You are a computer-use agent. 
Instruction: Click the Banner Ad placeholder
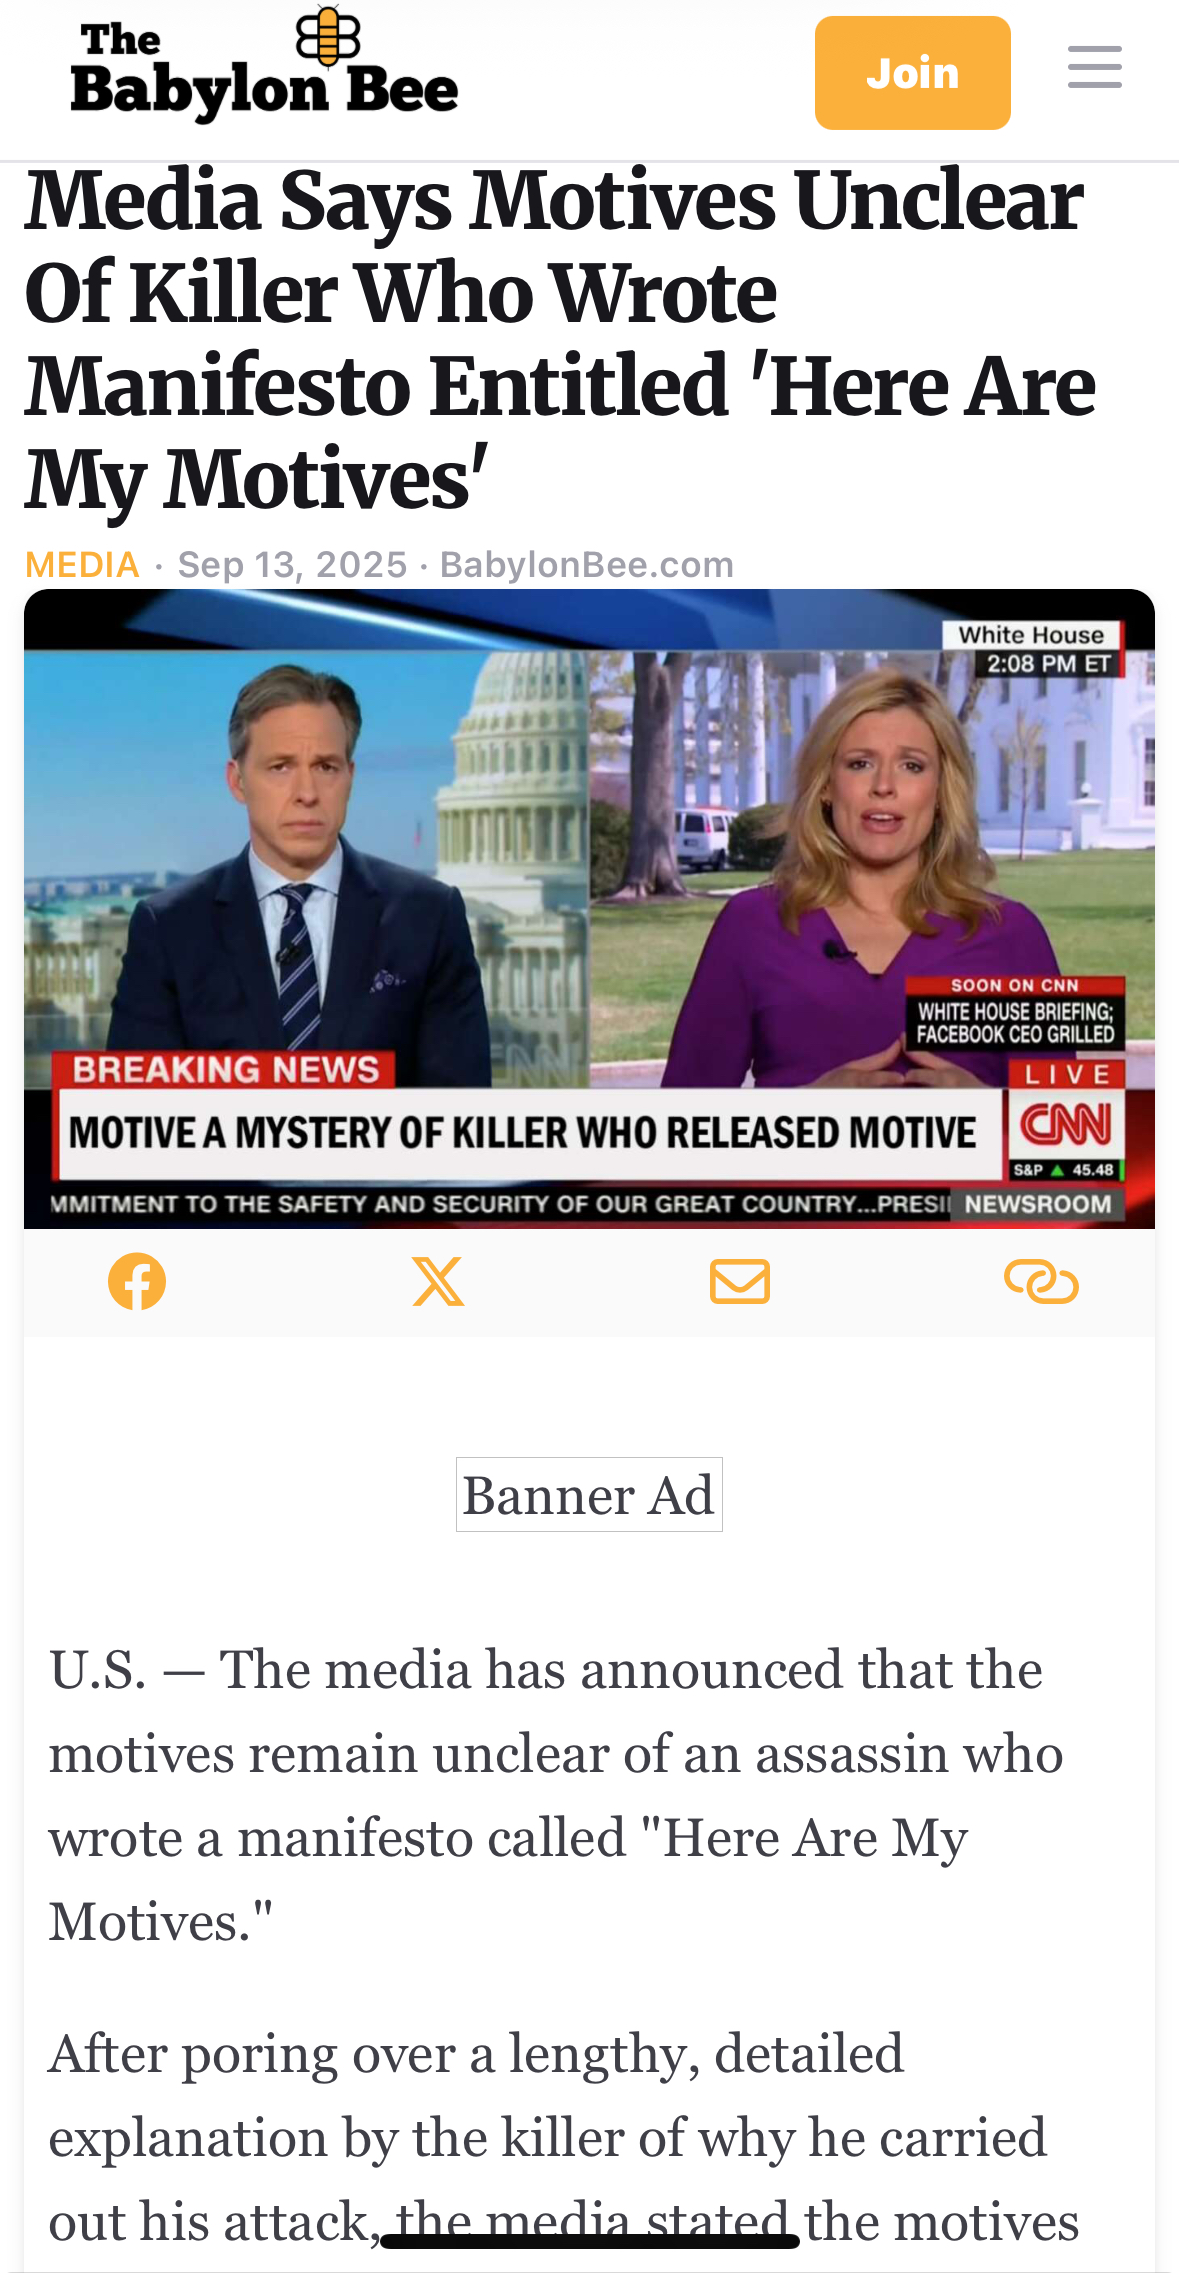(589, 1495)
